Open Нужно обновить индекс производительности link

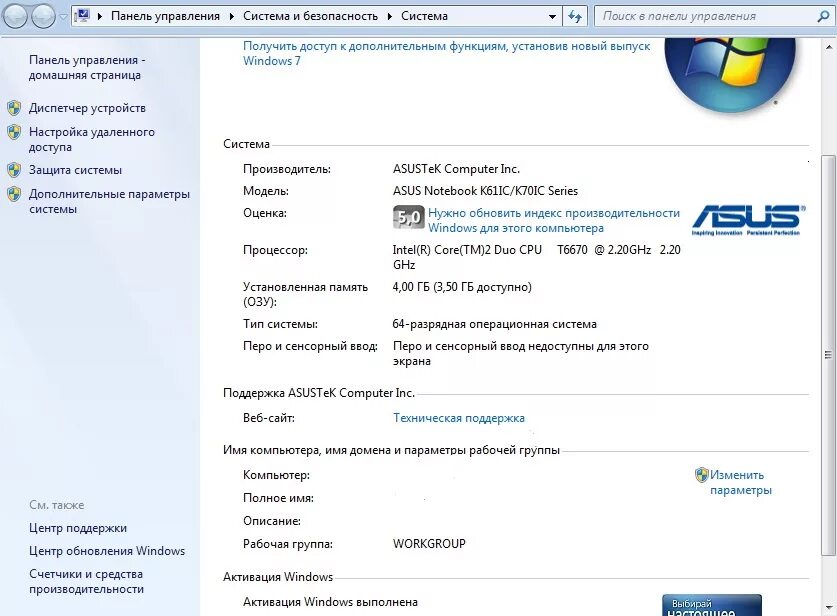point(554,220)
